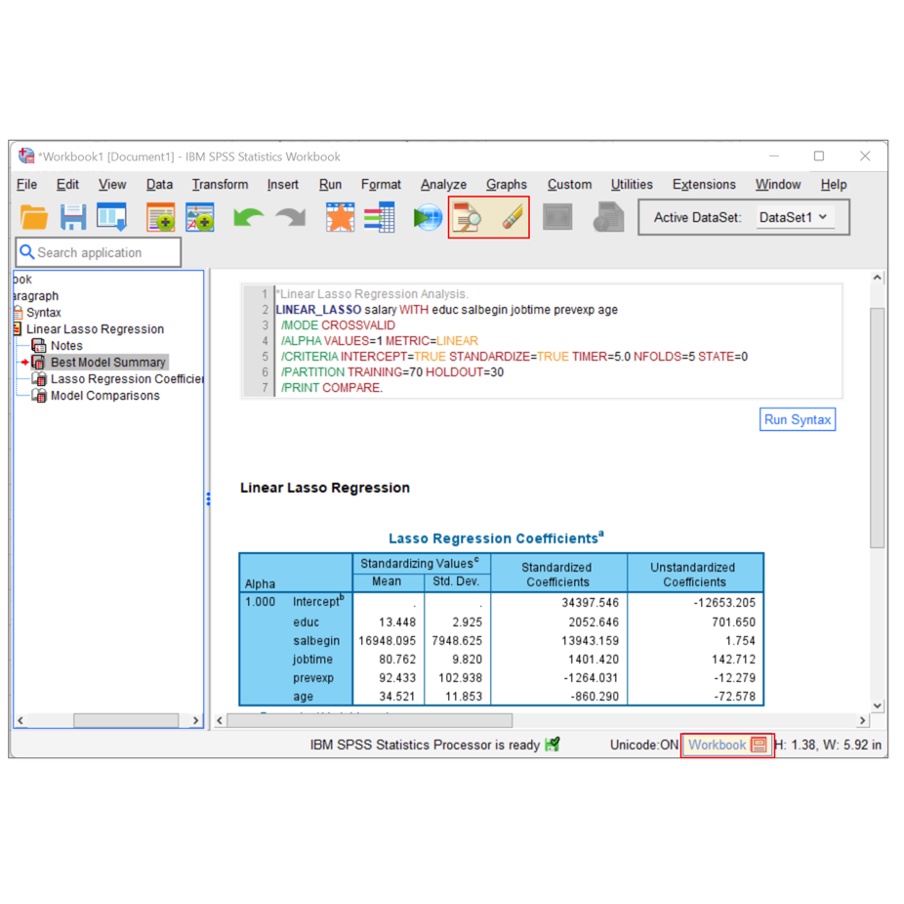
Task: Click the outline pane left scroll arrow
Action: click(21, 720)
